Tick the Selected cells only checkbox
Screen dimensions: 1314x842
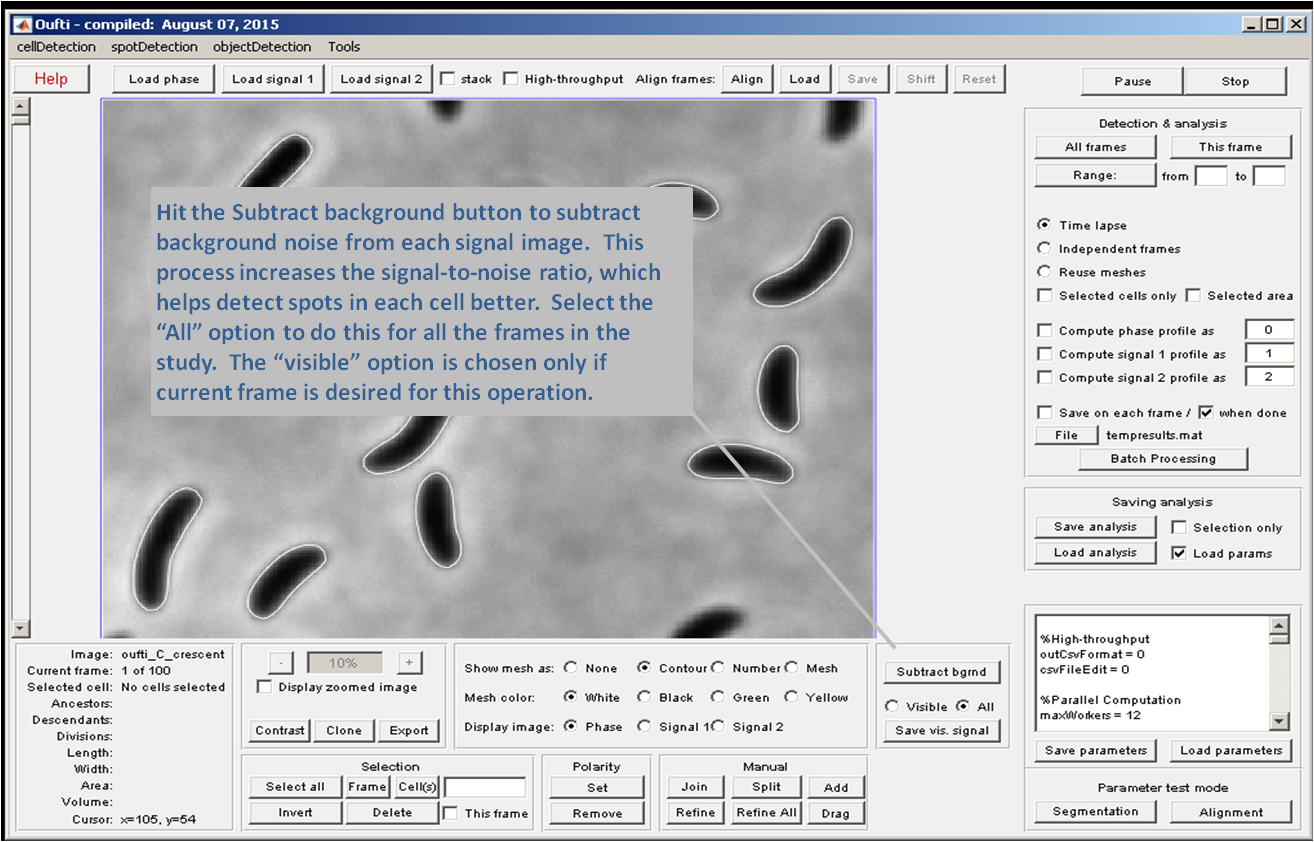click(1045, 295)
